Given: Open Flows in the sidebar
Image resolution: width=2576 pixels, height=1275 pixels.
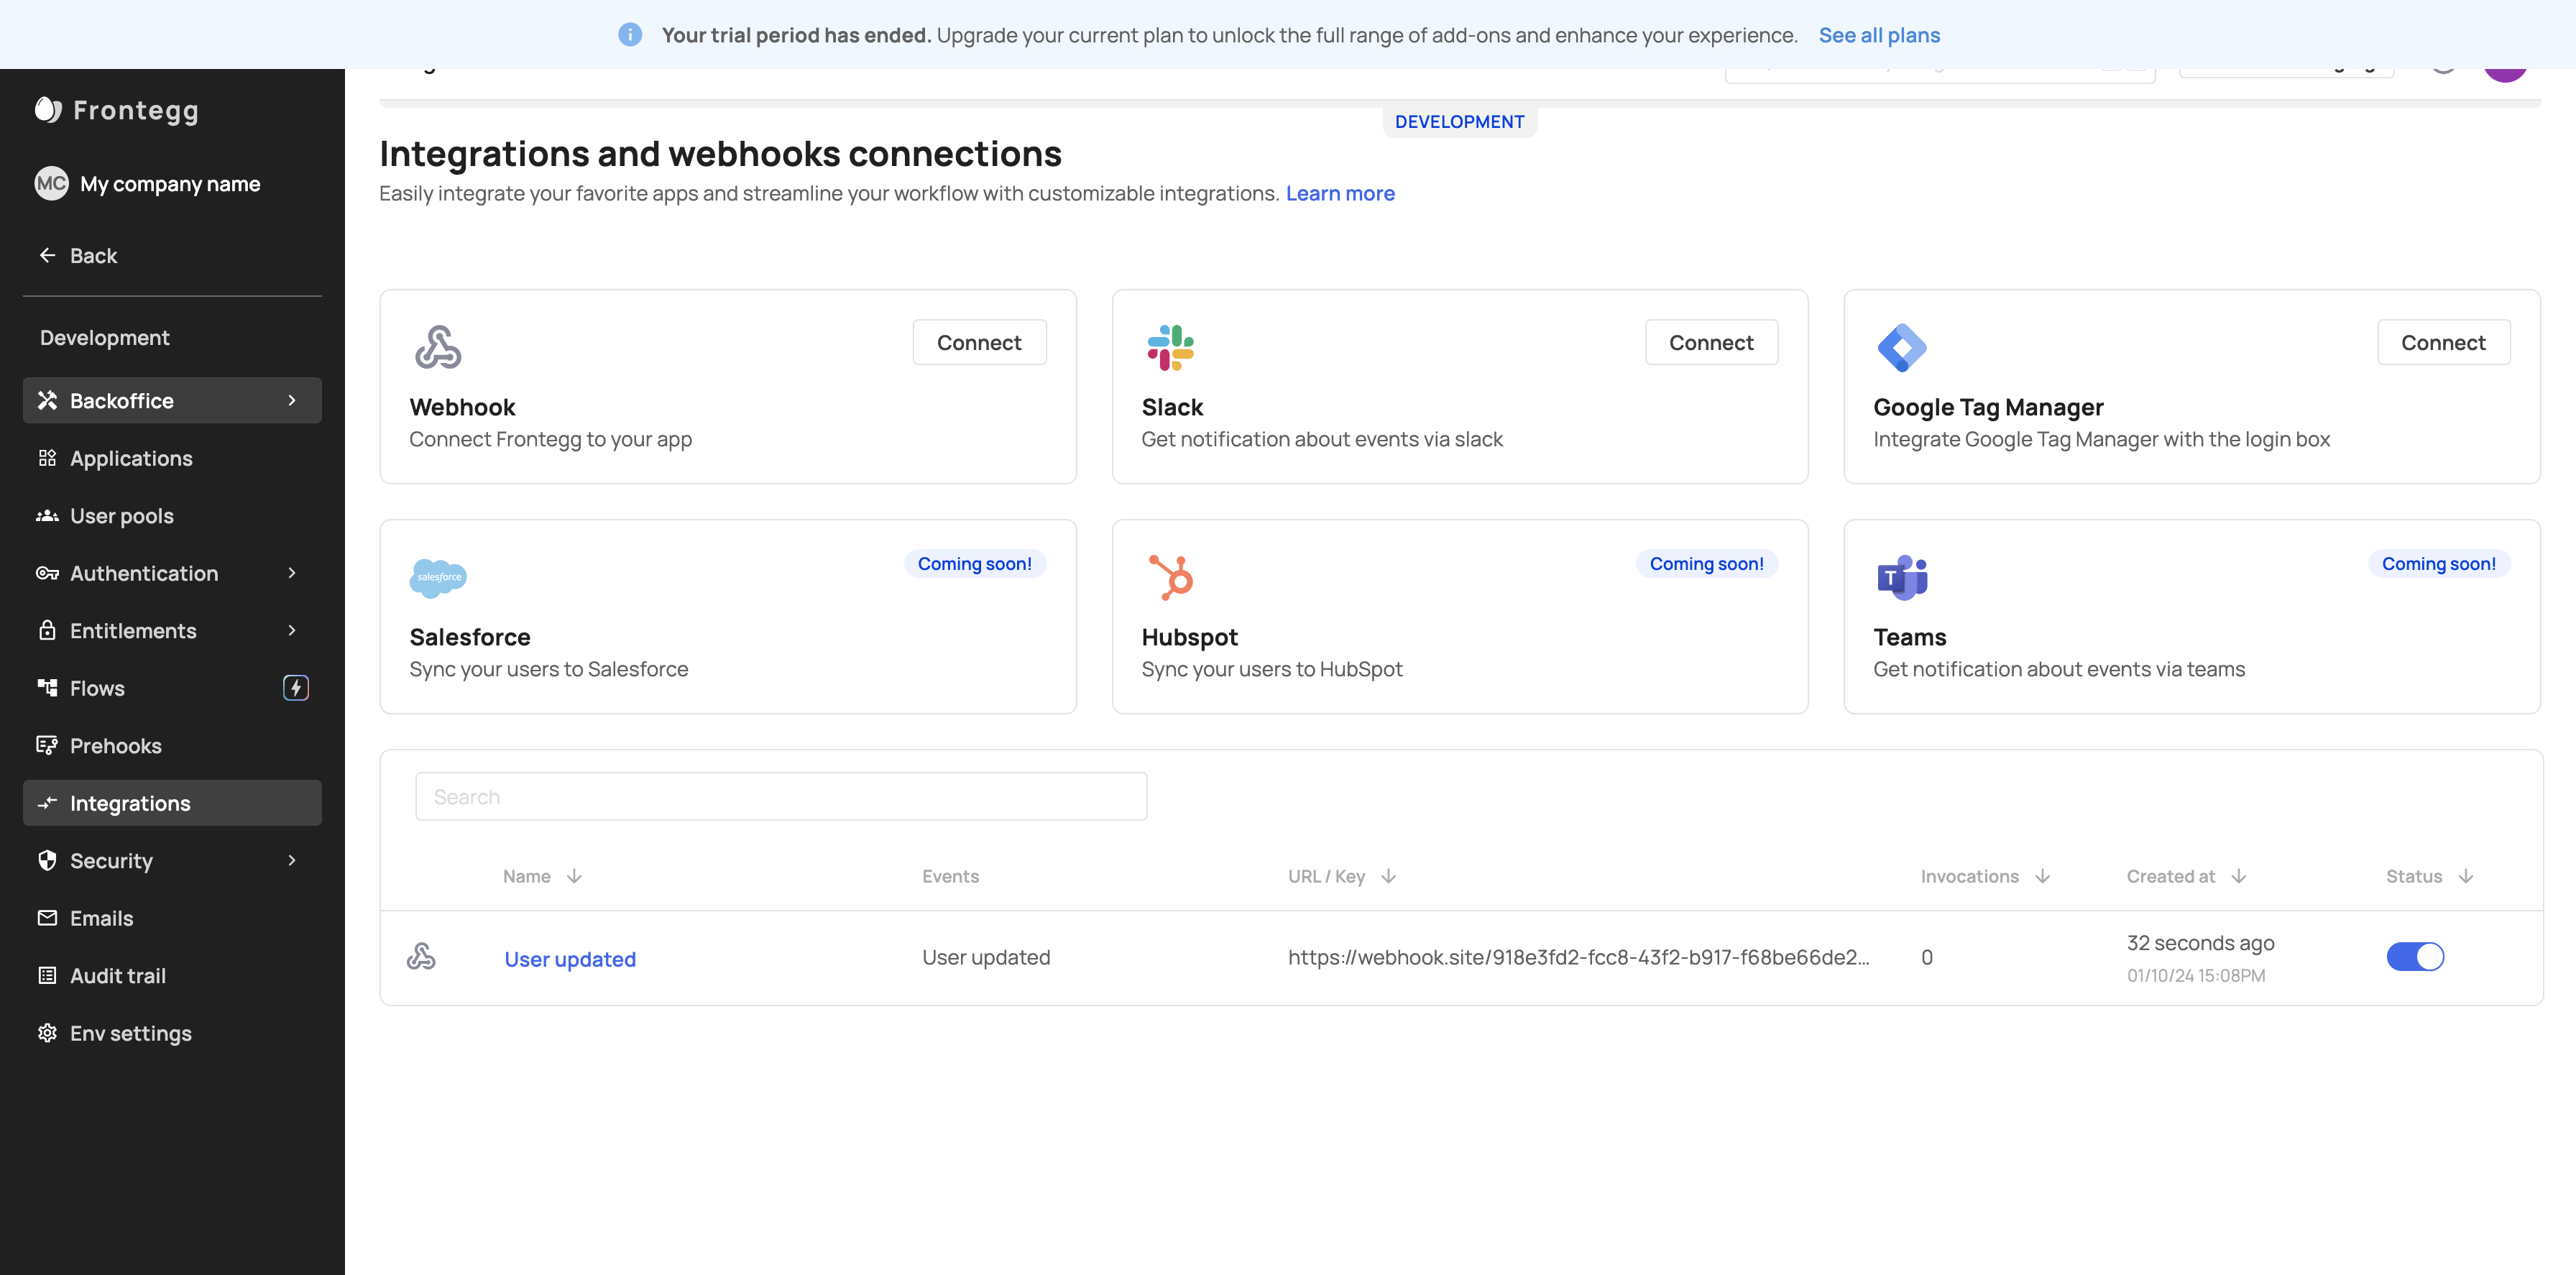Looking at the screenshot, I should coord(172,688).
